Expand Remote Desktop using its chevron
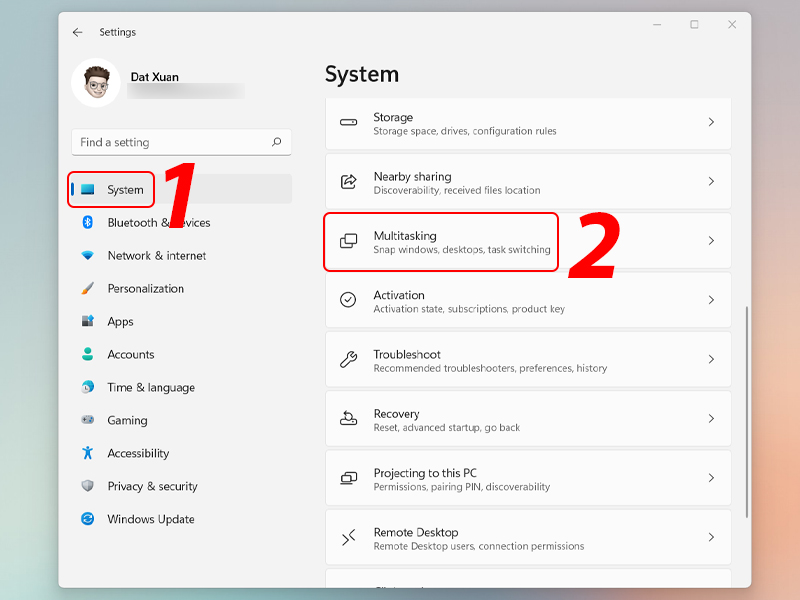Image resolution: width=800 pixels, height=600 pixels. point(711,537)
